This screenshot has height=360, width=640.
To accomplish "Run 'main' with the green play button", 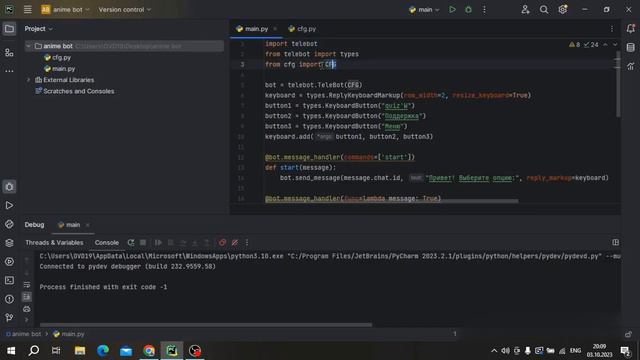I will pos(452,9).
